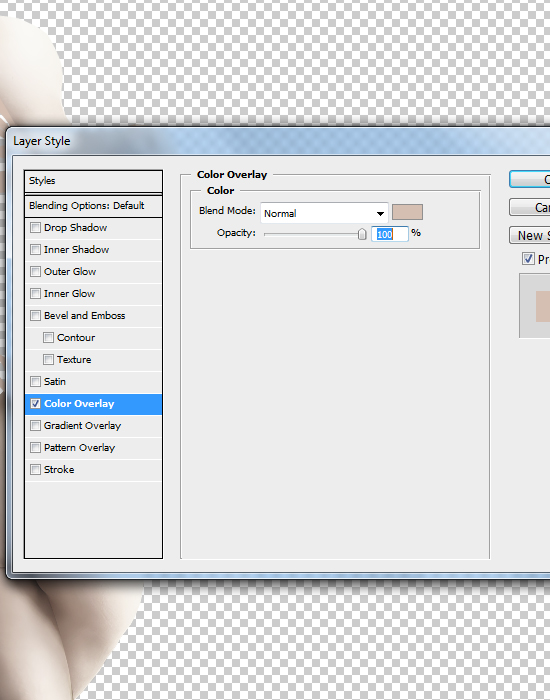Select the Bevel and Emboss entry

pos(84,316)
